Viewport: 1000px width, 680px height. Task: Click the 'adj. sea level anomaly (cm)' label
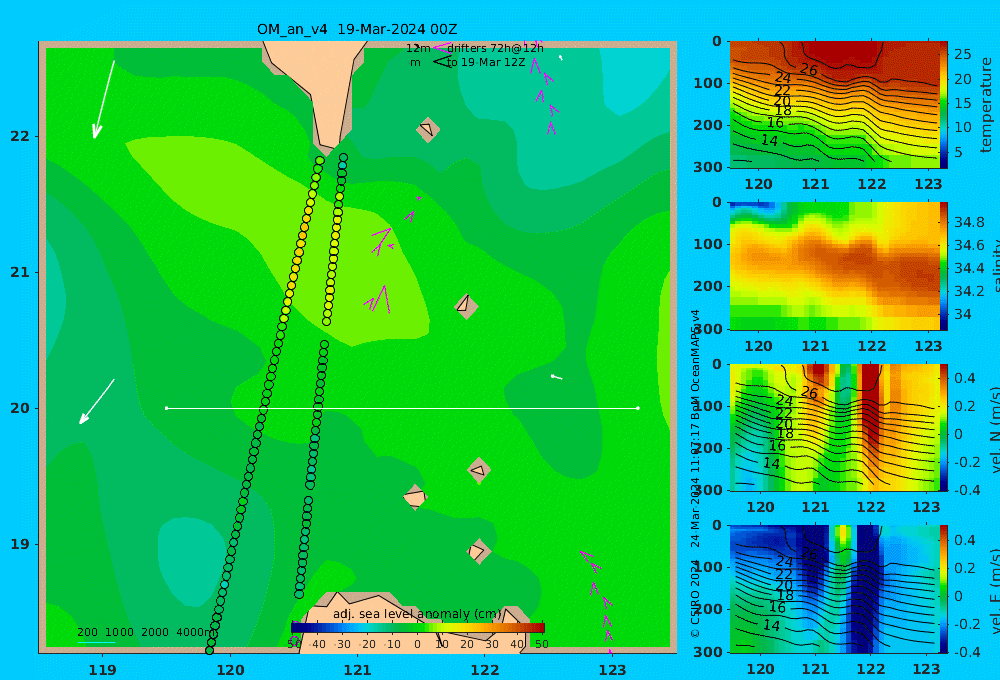coord(417,614)
